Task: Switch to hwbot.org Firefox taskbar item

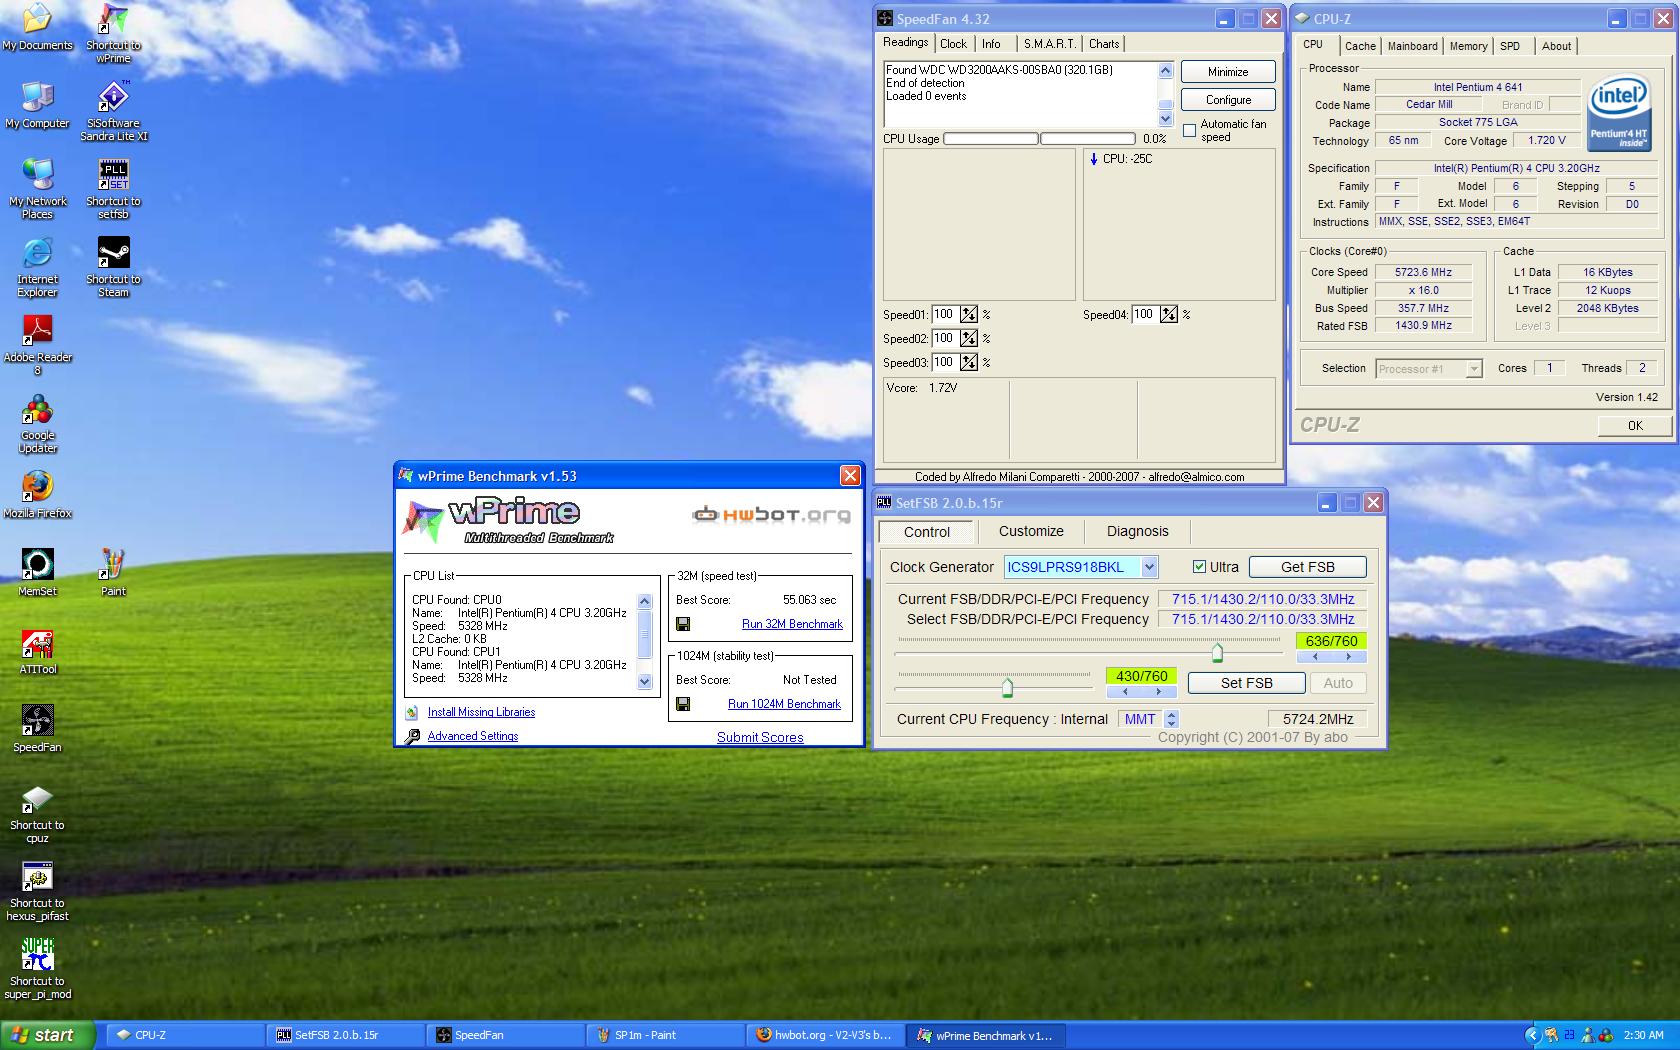Action: click(x=825, y=1035)
